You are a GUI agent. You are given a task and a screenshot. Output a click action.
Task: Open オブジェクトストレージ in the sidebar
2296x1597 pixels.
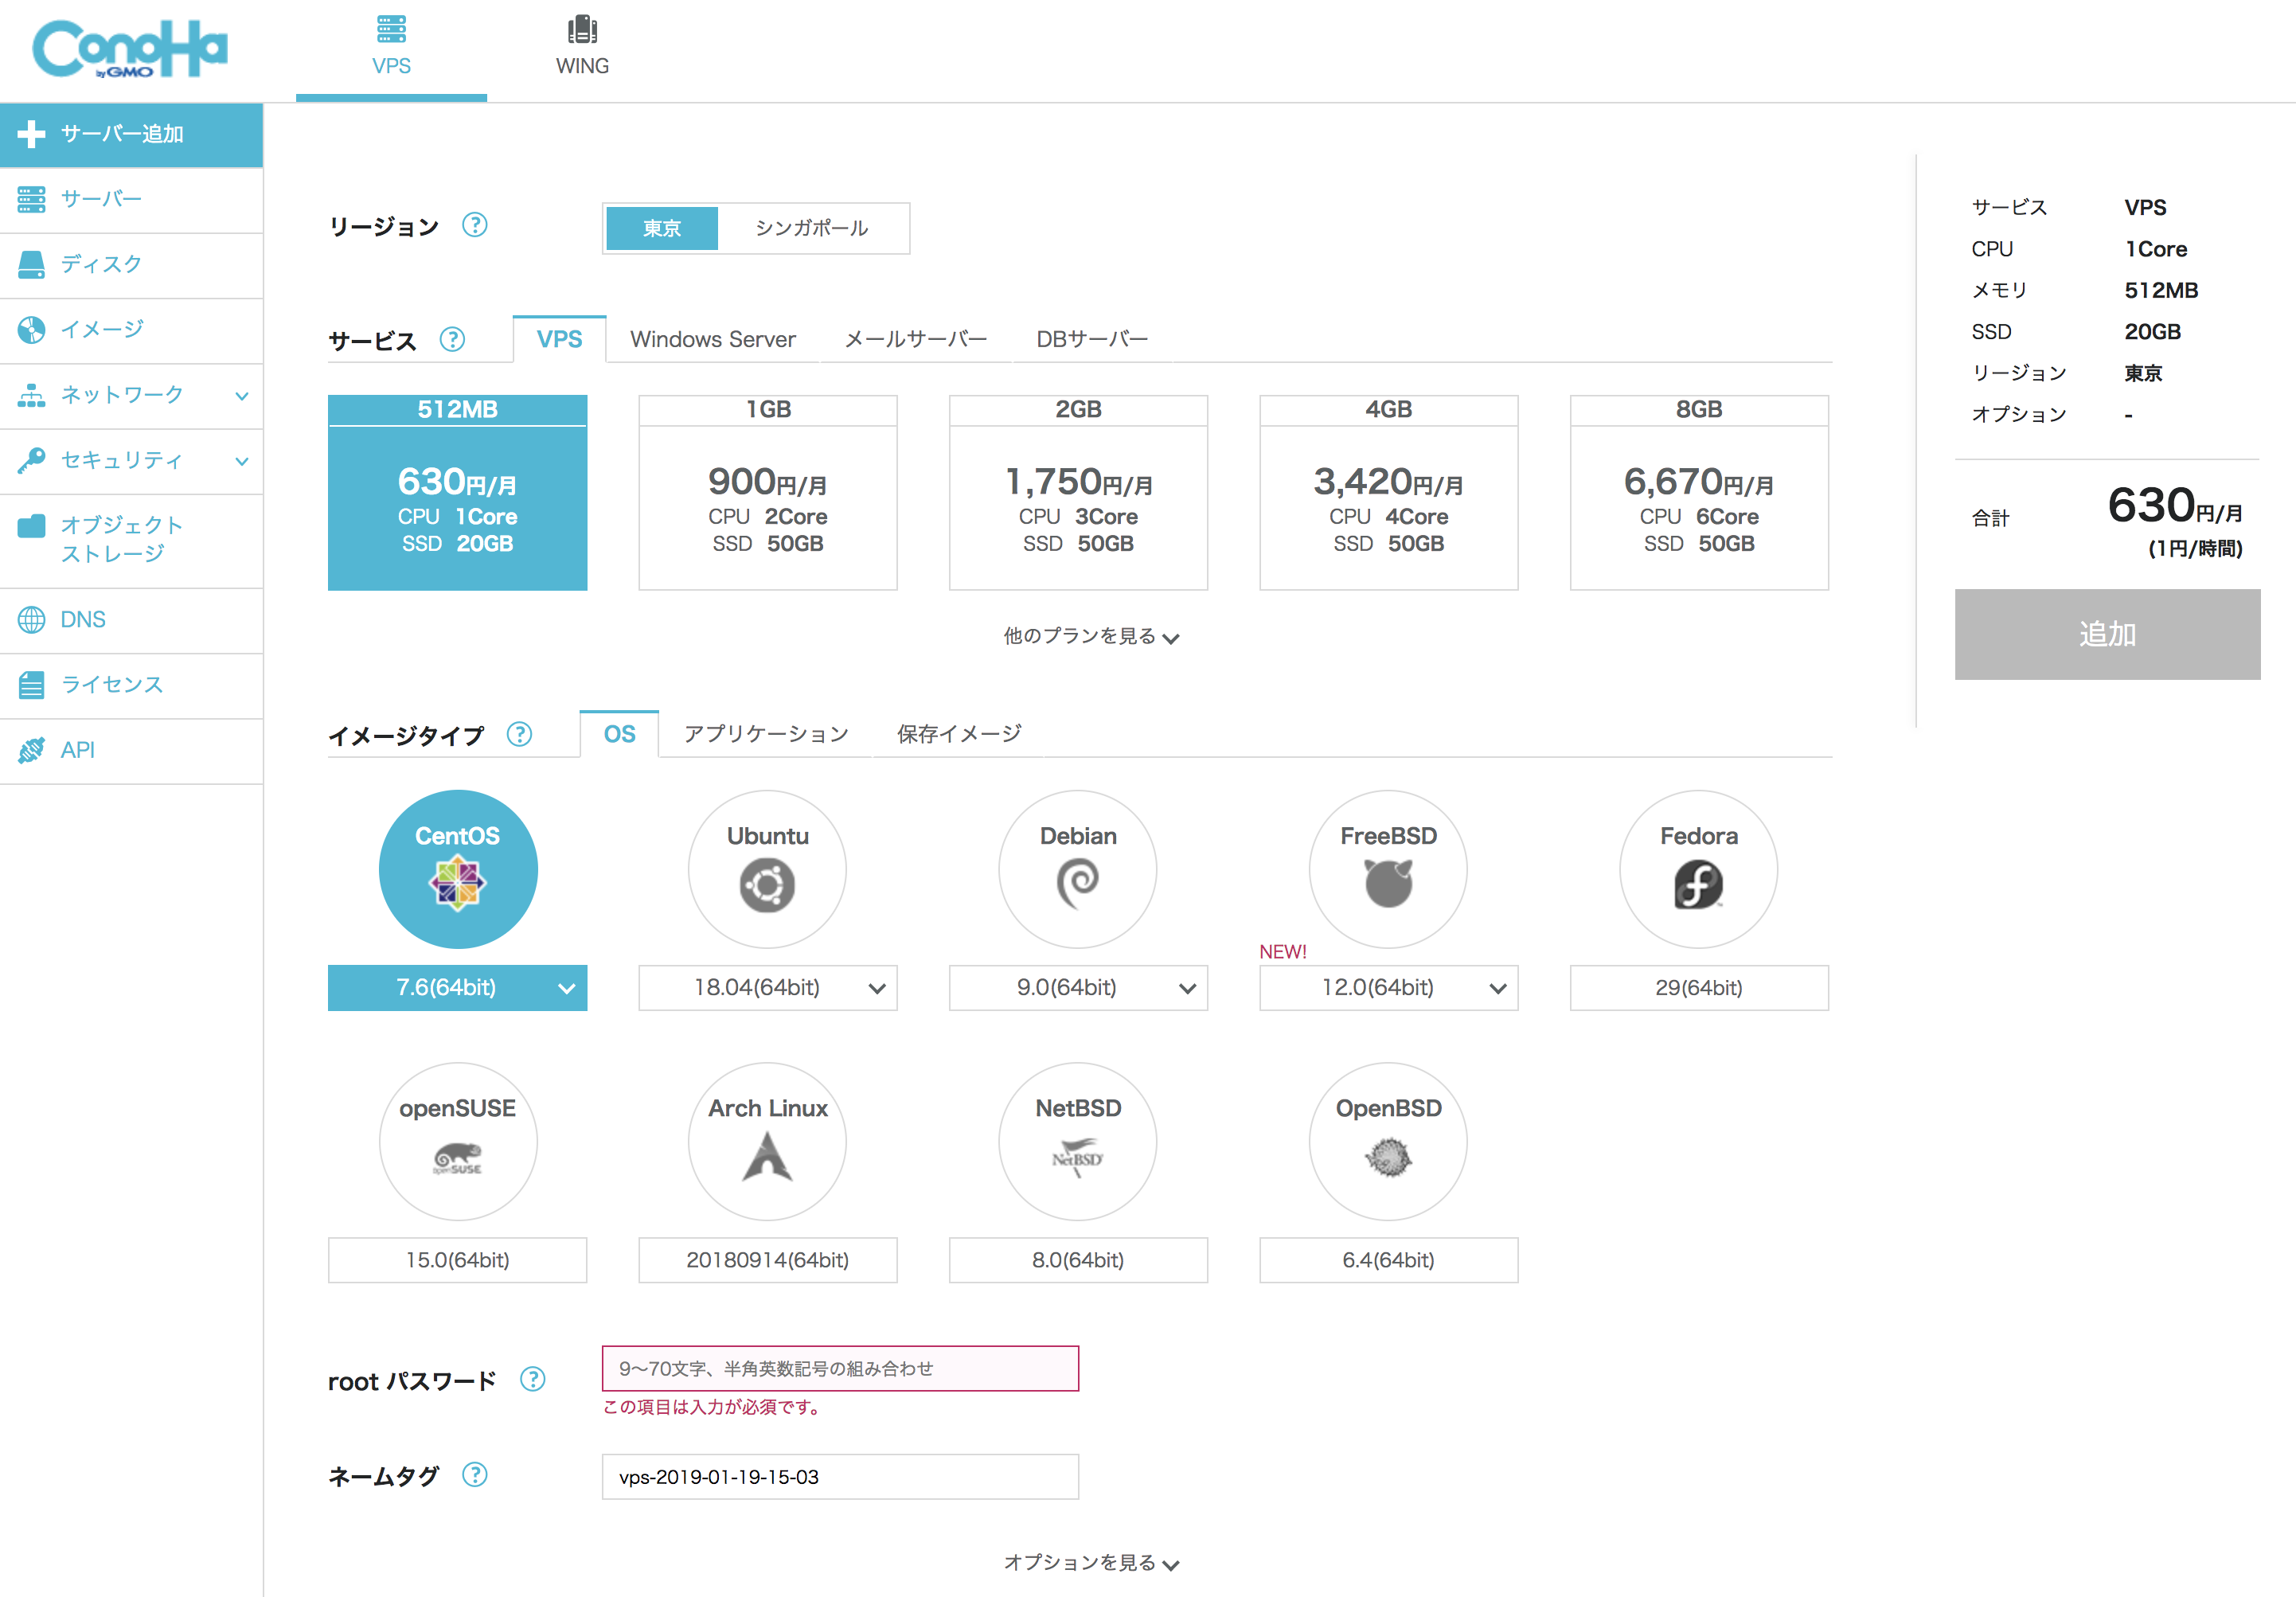click(x=131, y=540)
